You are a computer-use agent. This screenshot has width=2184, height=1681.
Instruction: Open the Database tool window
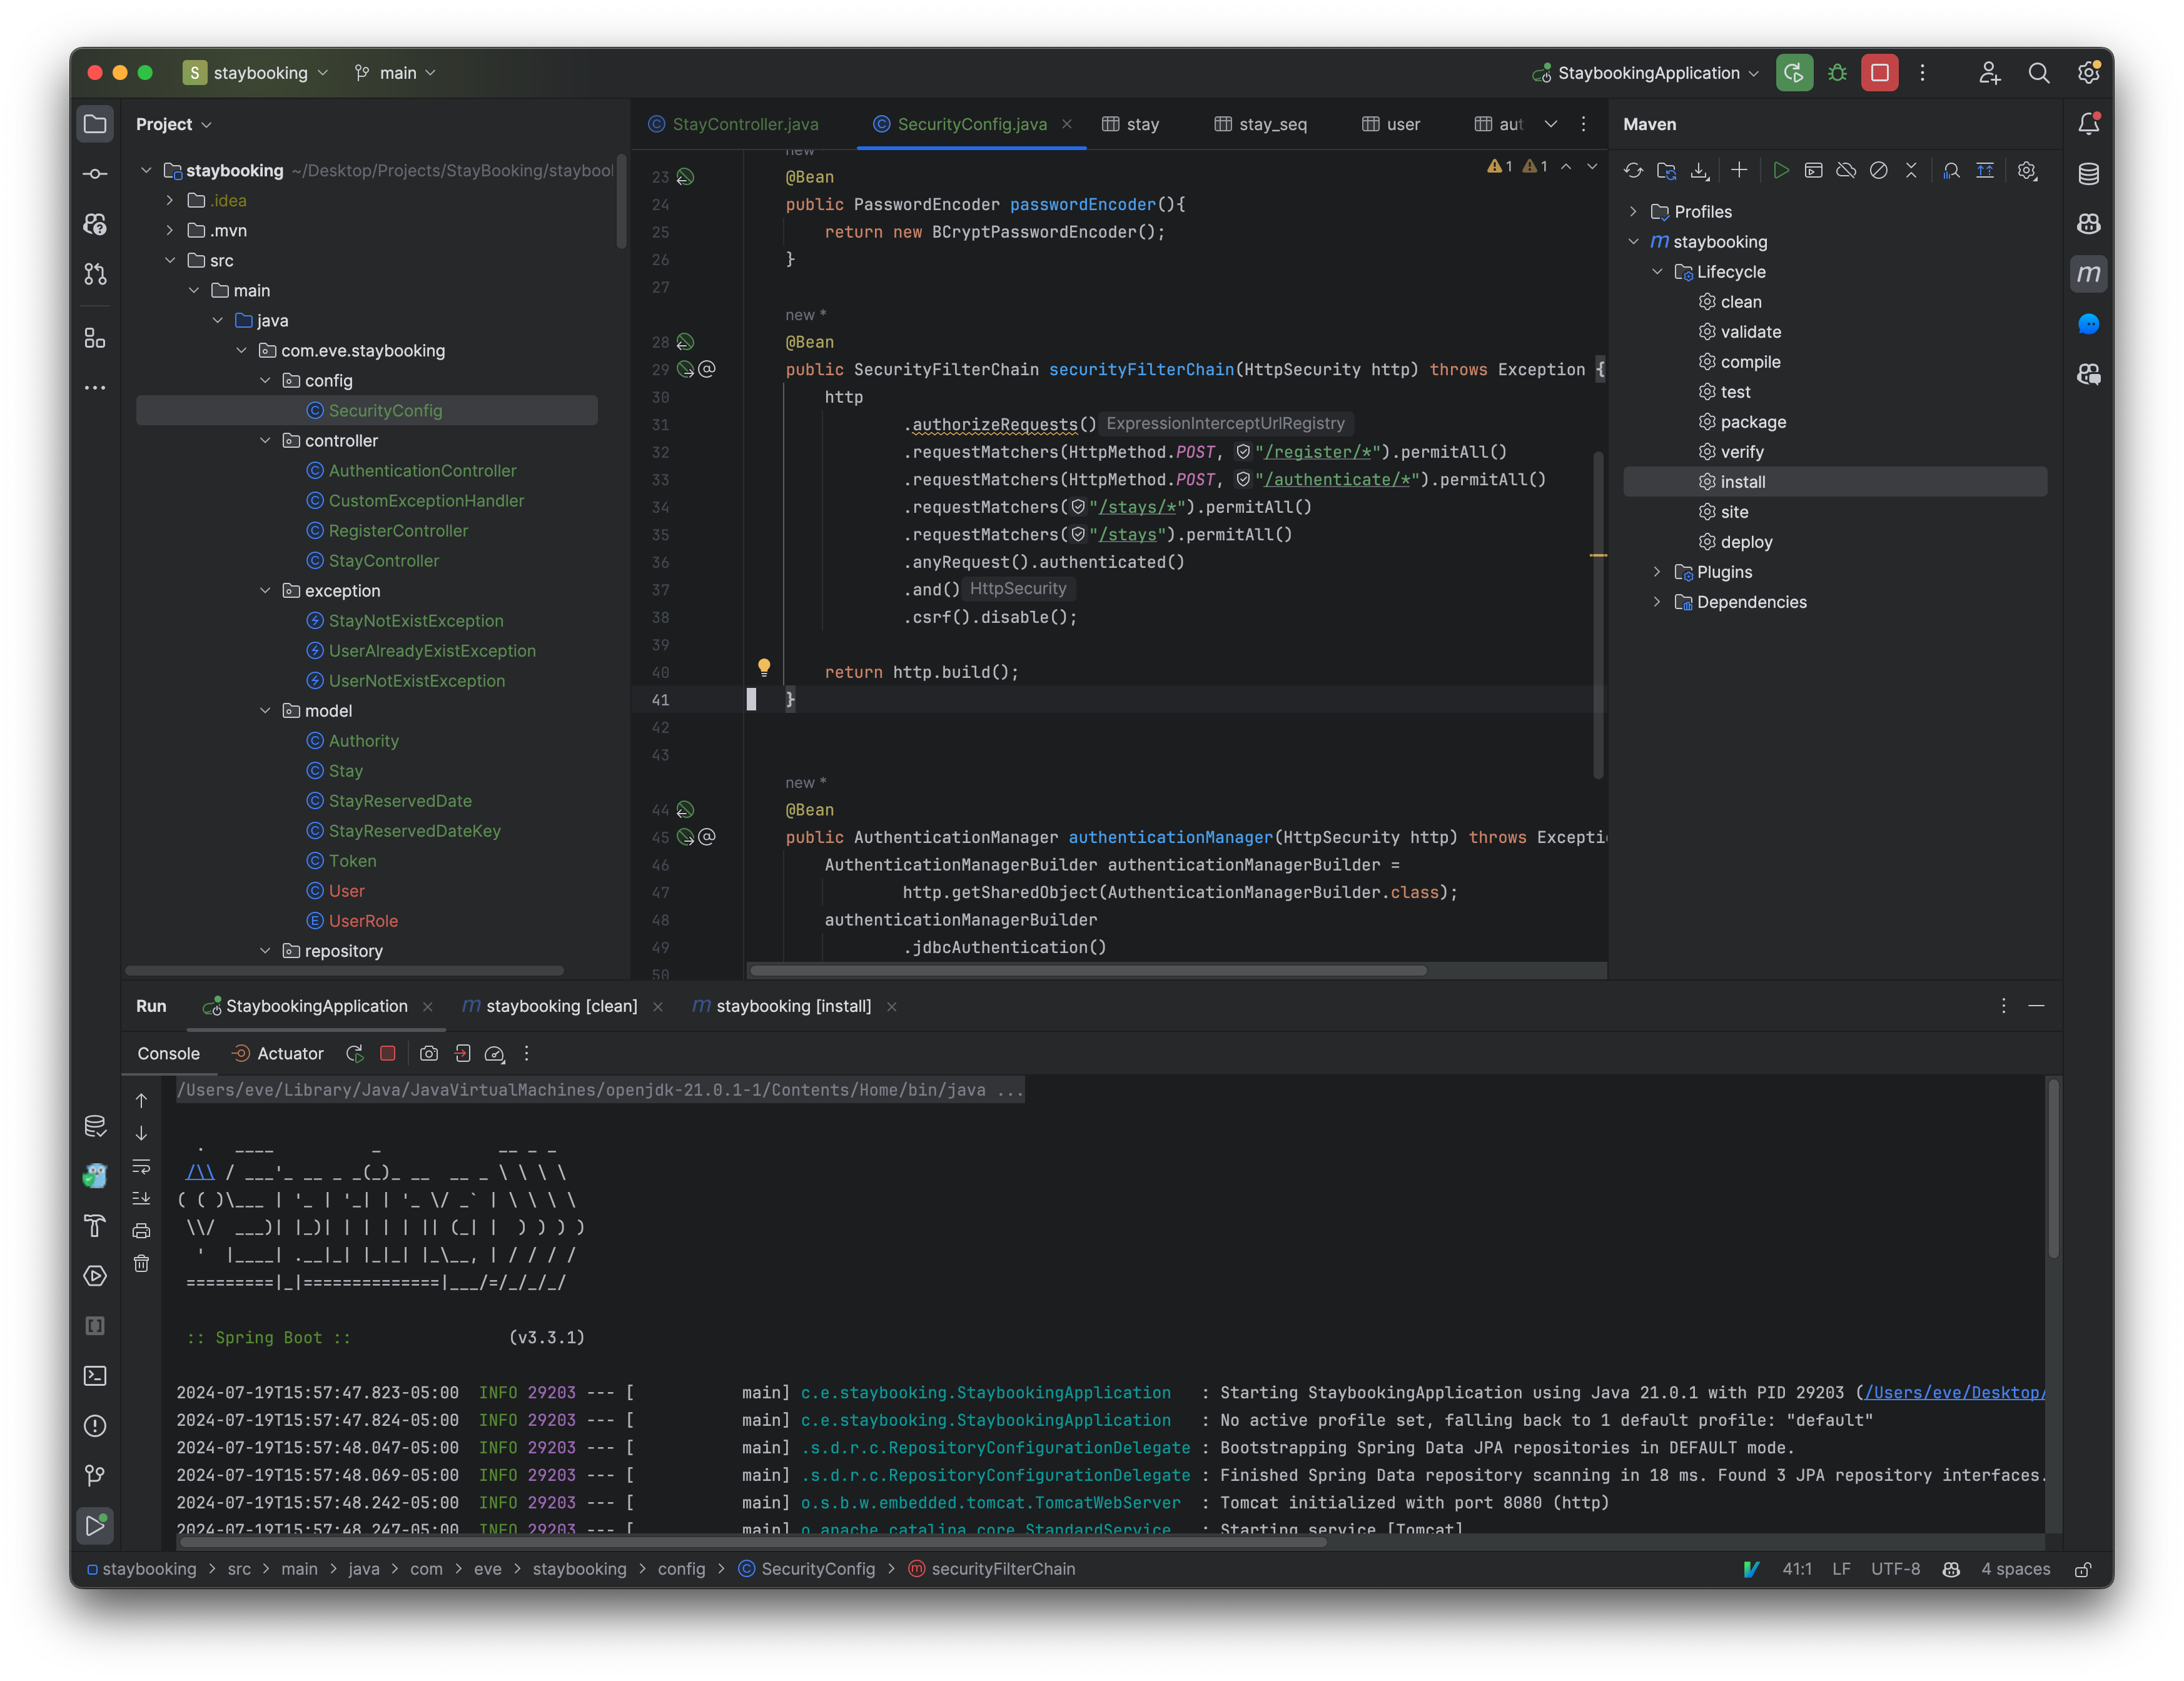[2090, 174]
